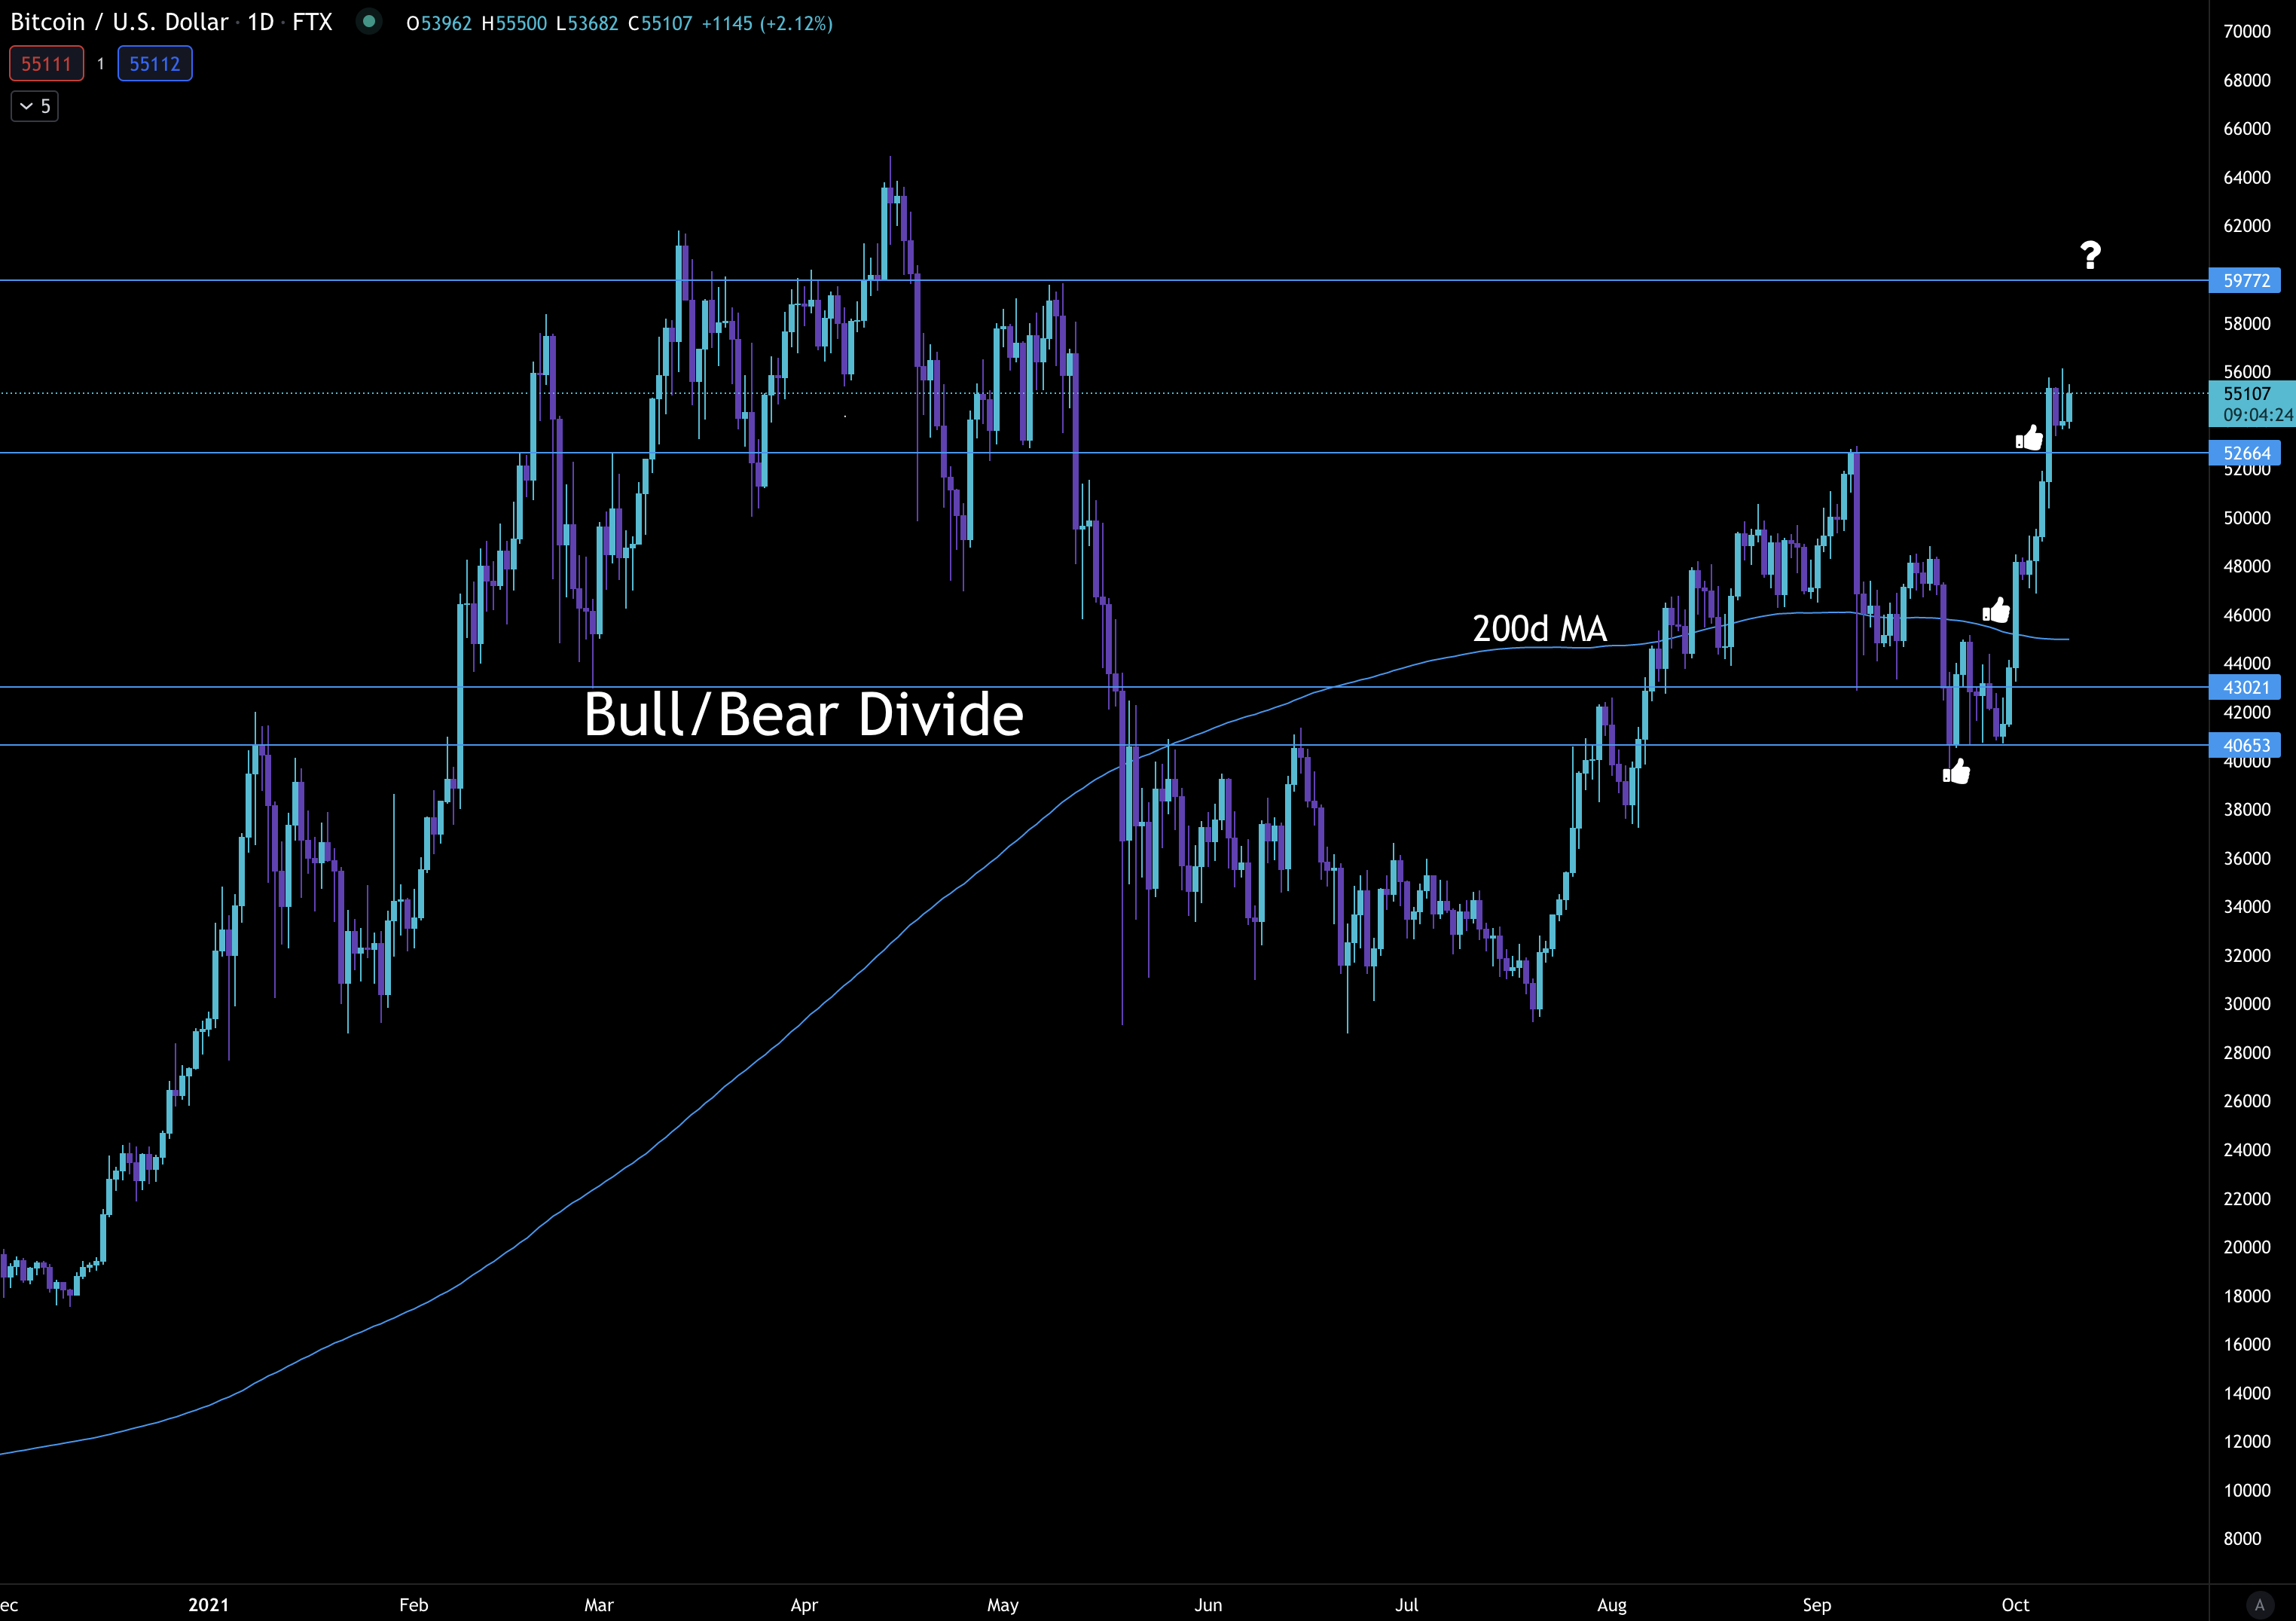
Task: Select the 'Bull/Bear Divide' text annotation
Action: (x=803, y=715)
